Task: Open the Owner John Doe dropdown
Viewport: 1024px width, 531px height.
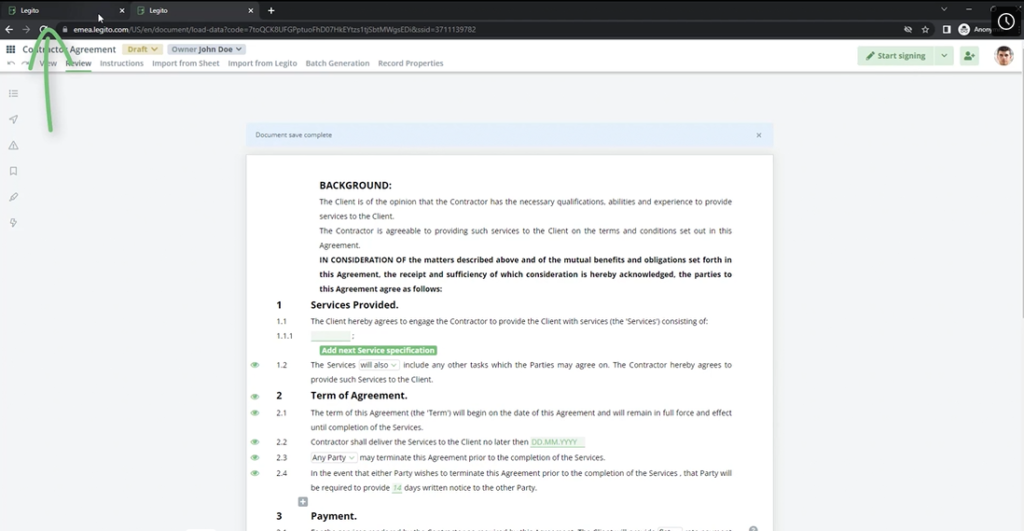Action: 206,49
